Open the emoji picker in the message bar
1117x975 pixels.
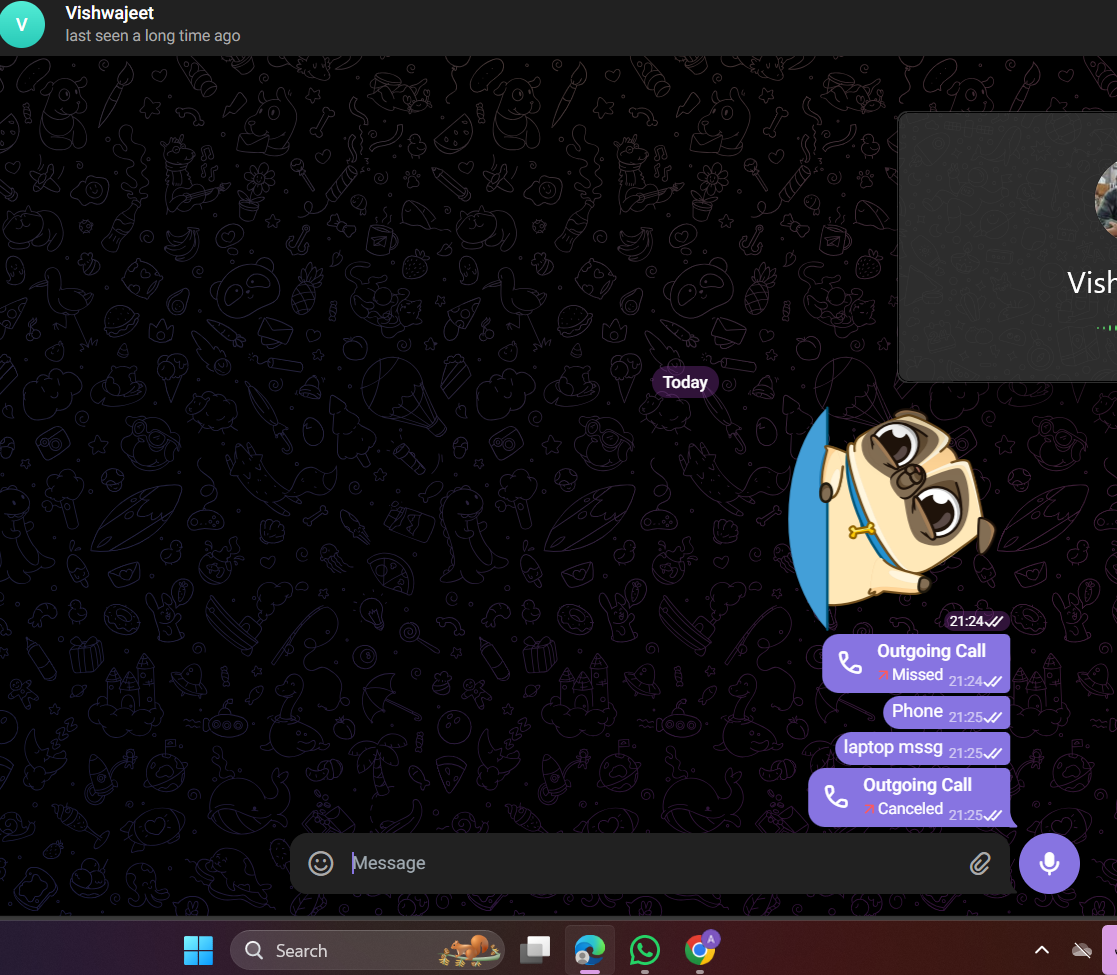click(321, 863)
